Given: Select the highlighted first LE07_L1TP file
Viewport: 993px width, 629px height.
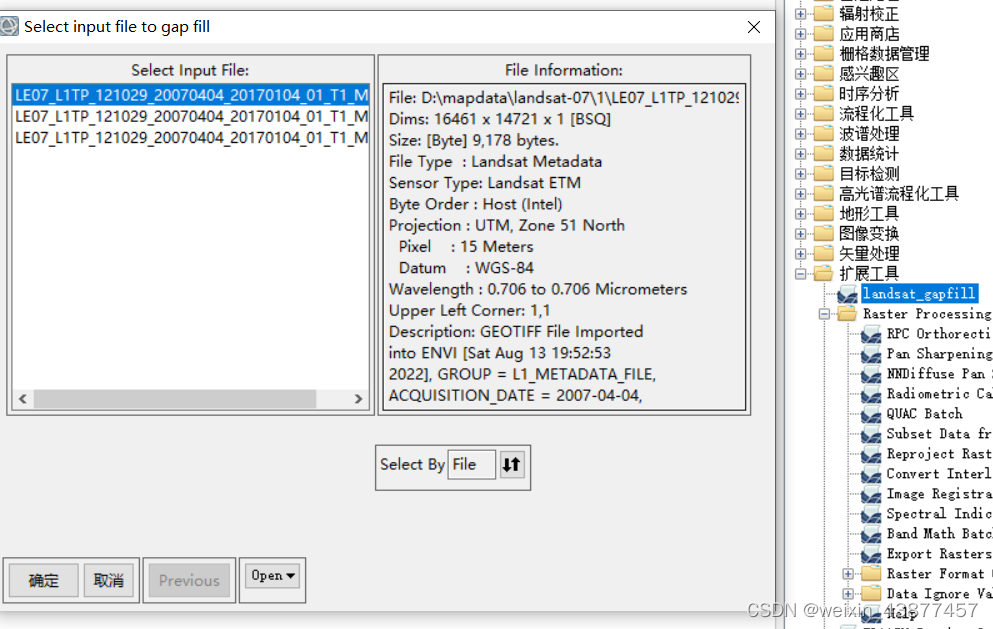Looking at the screenshot, I should coord(191,95).
